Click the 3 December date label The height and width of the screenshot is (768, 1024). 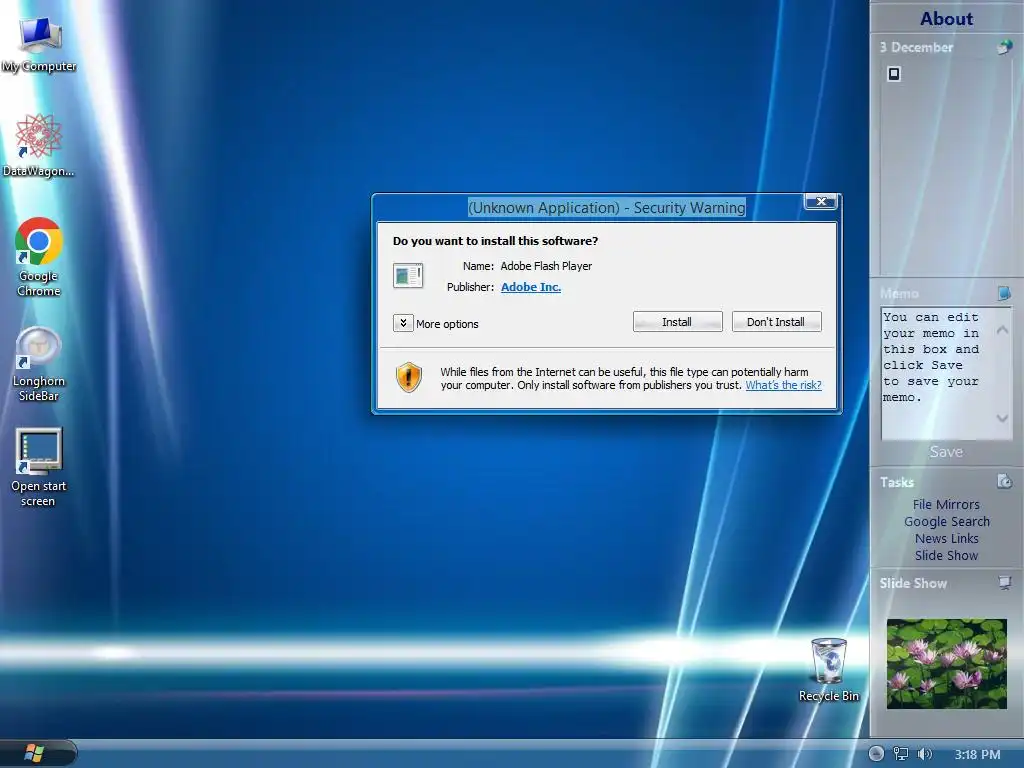tap(916, 47)
